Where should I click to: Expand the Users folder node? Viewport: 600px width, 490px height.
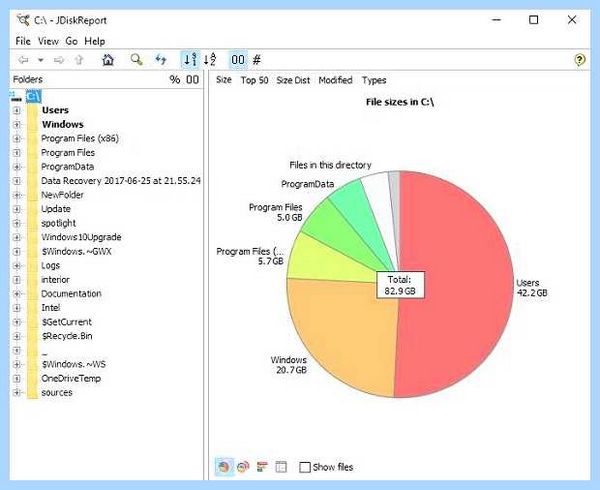coord(16,110)
